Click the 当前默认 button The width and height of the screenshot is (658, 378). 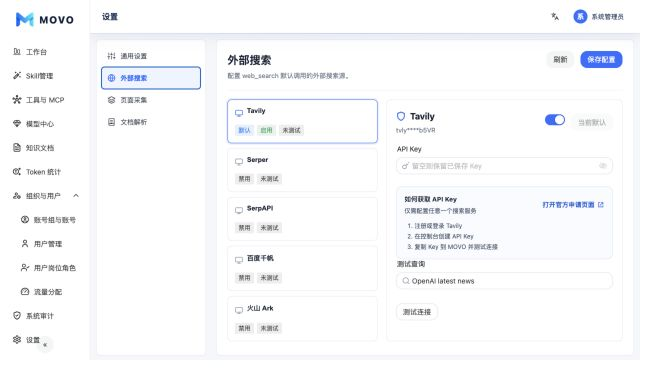pyautogui.click(x=592, y=123)
